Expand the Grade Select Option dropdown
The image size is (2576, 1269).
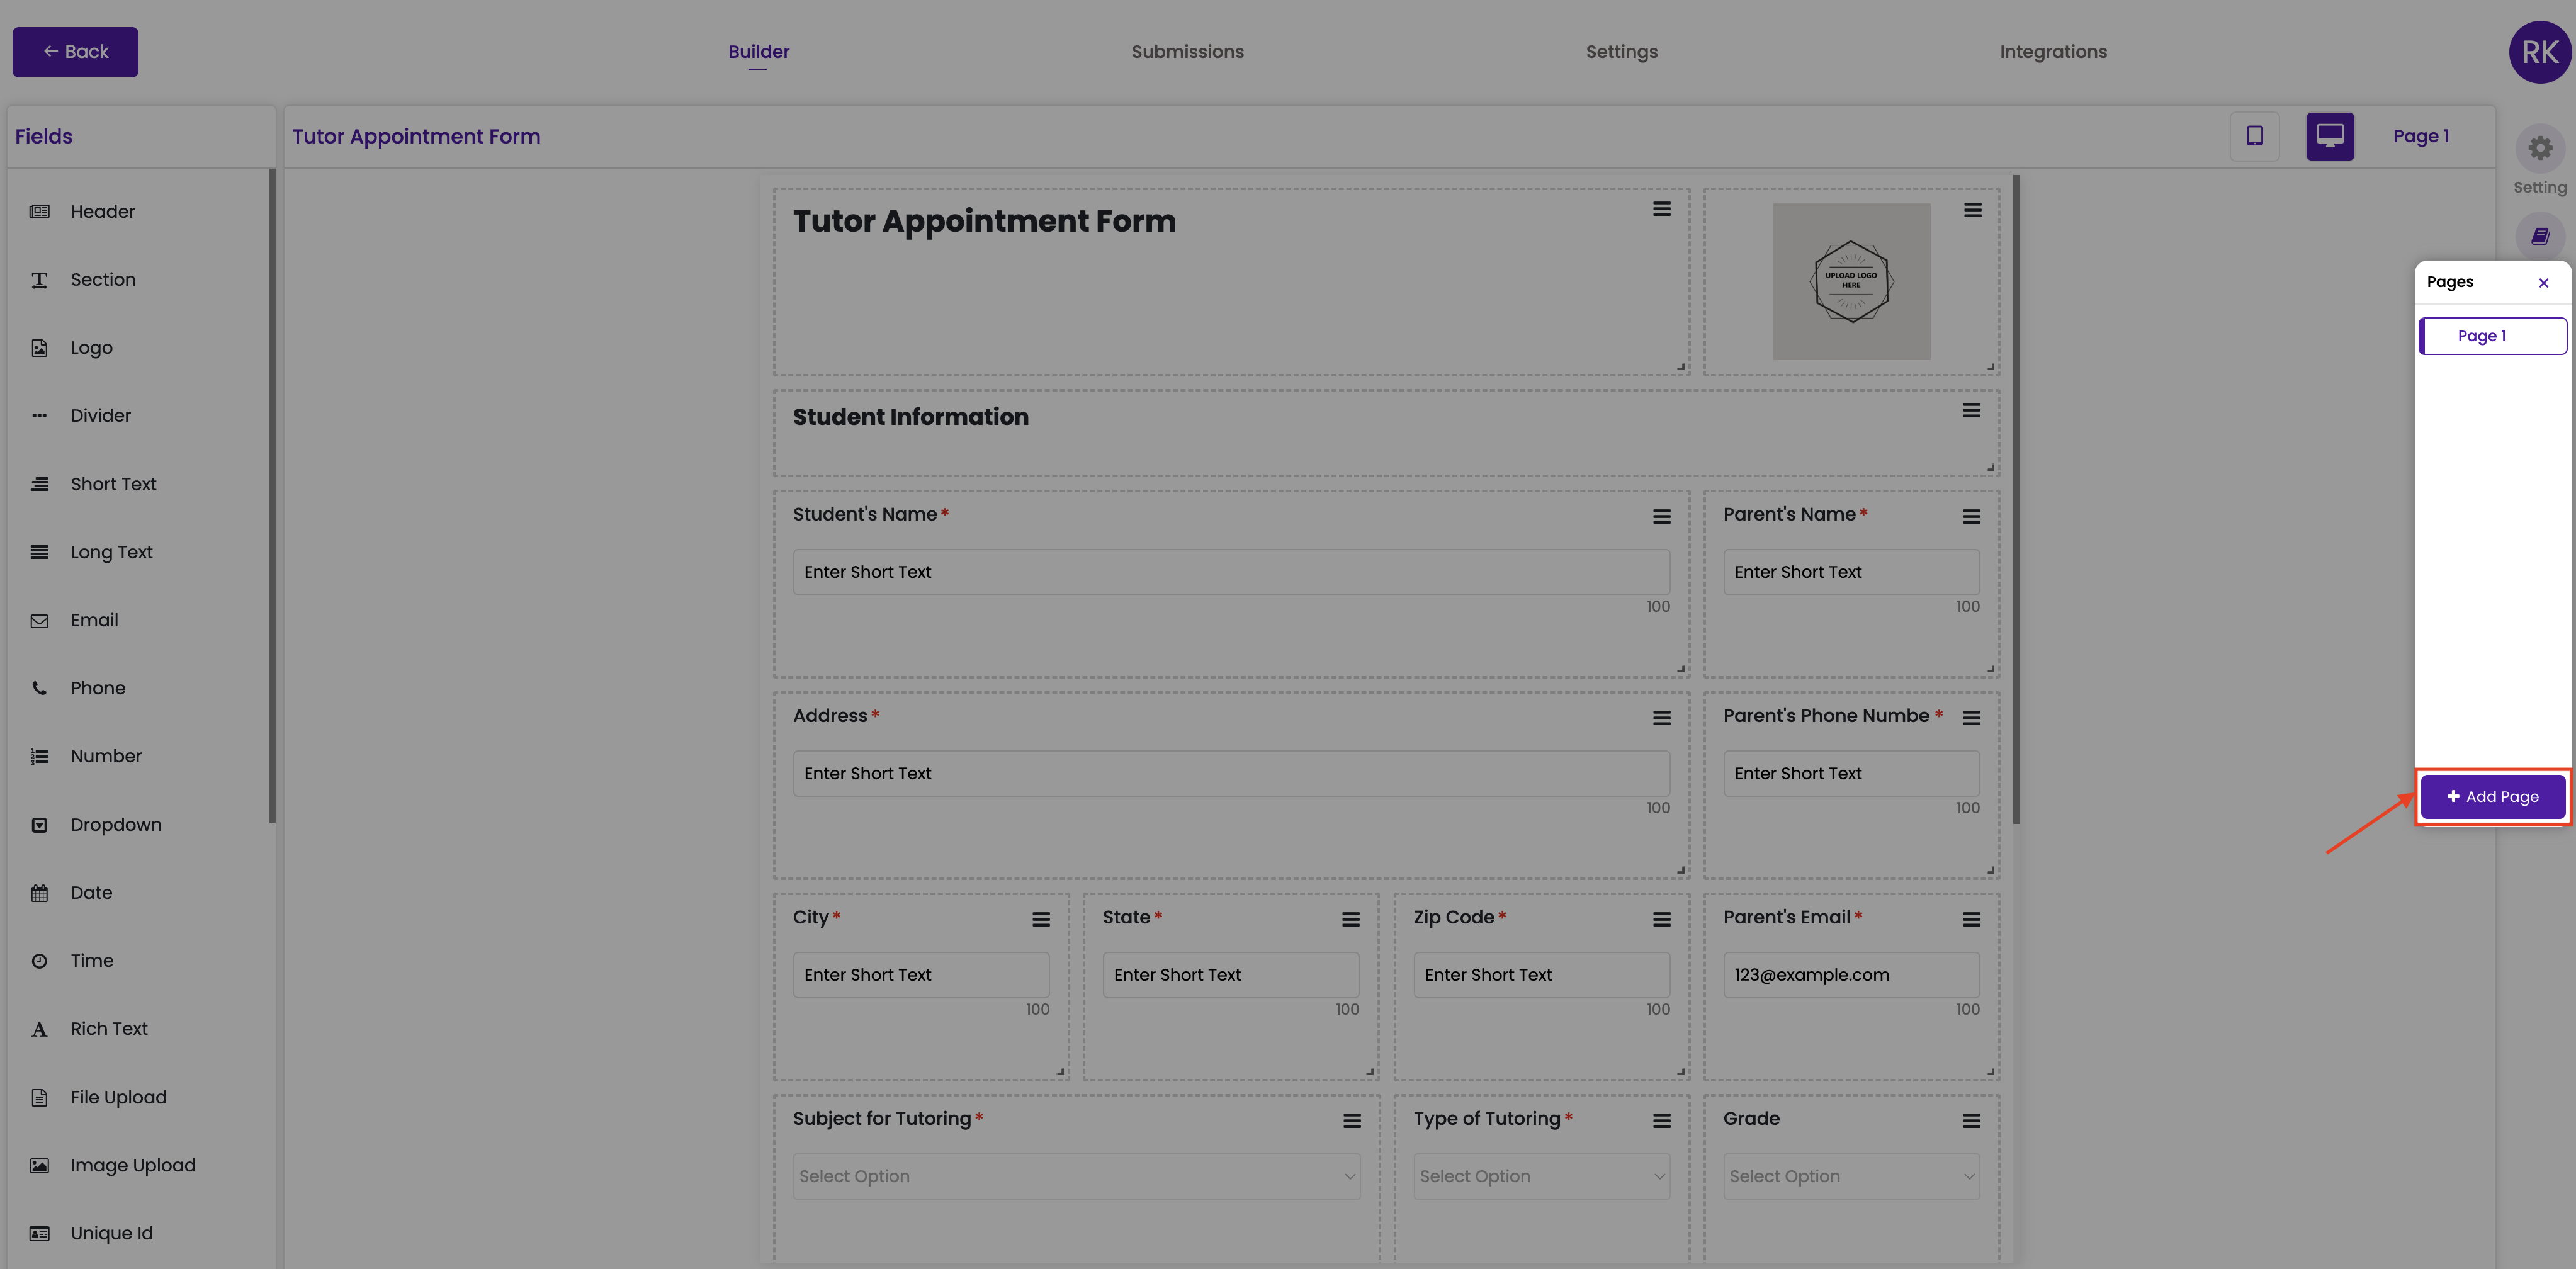click(1851, 1177)
